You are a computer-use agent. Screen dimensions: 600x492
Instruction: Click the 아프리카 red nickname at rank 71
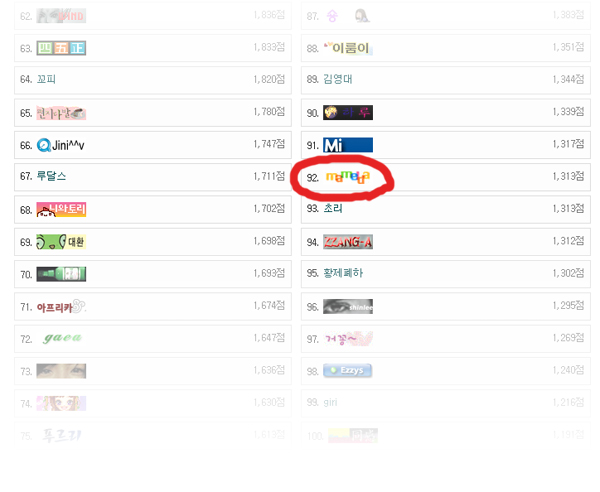(61, 306)
